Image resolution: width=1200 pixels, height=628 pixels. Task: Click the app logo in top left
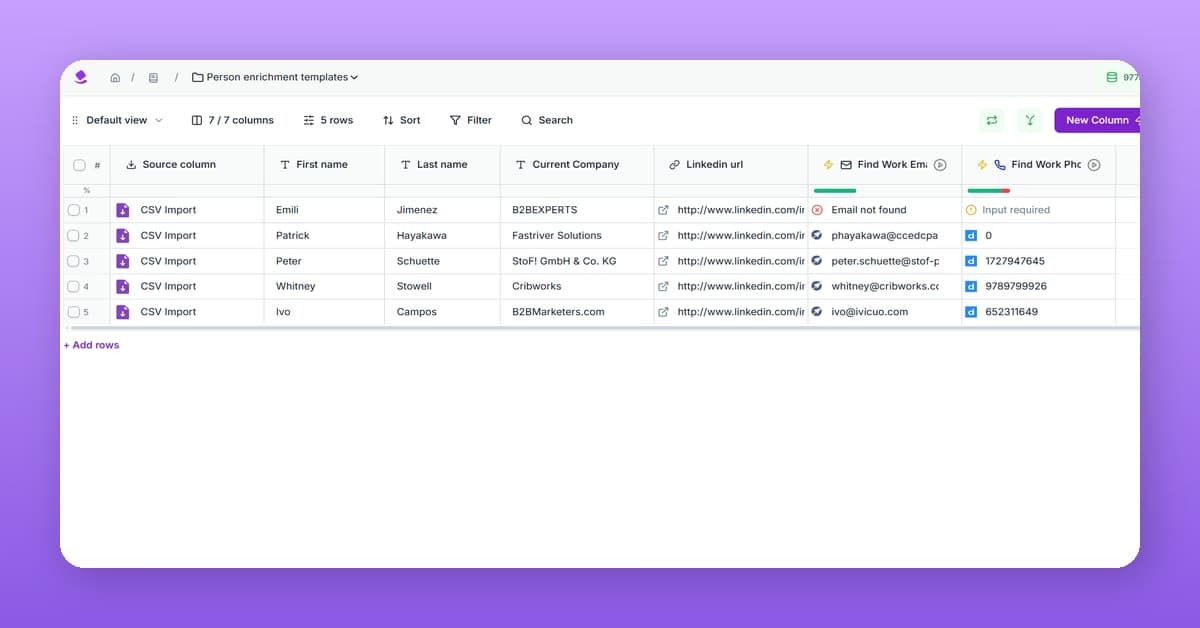(81, 77)
